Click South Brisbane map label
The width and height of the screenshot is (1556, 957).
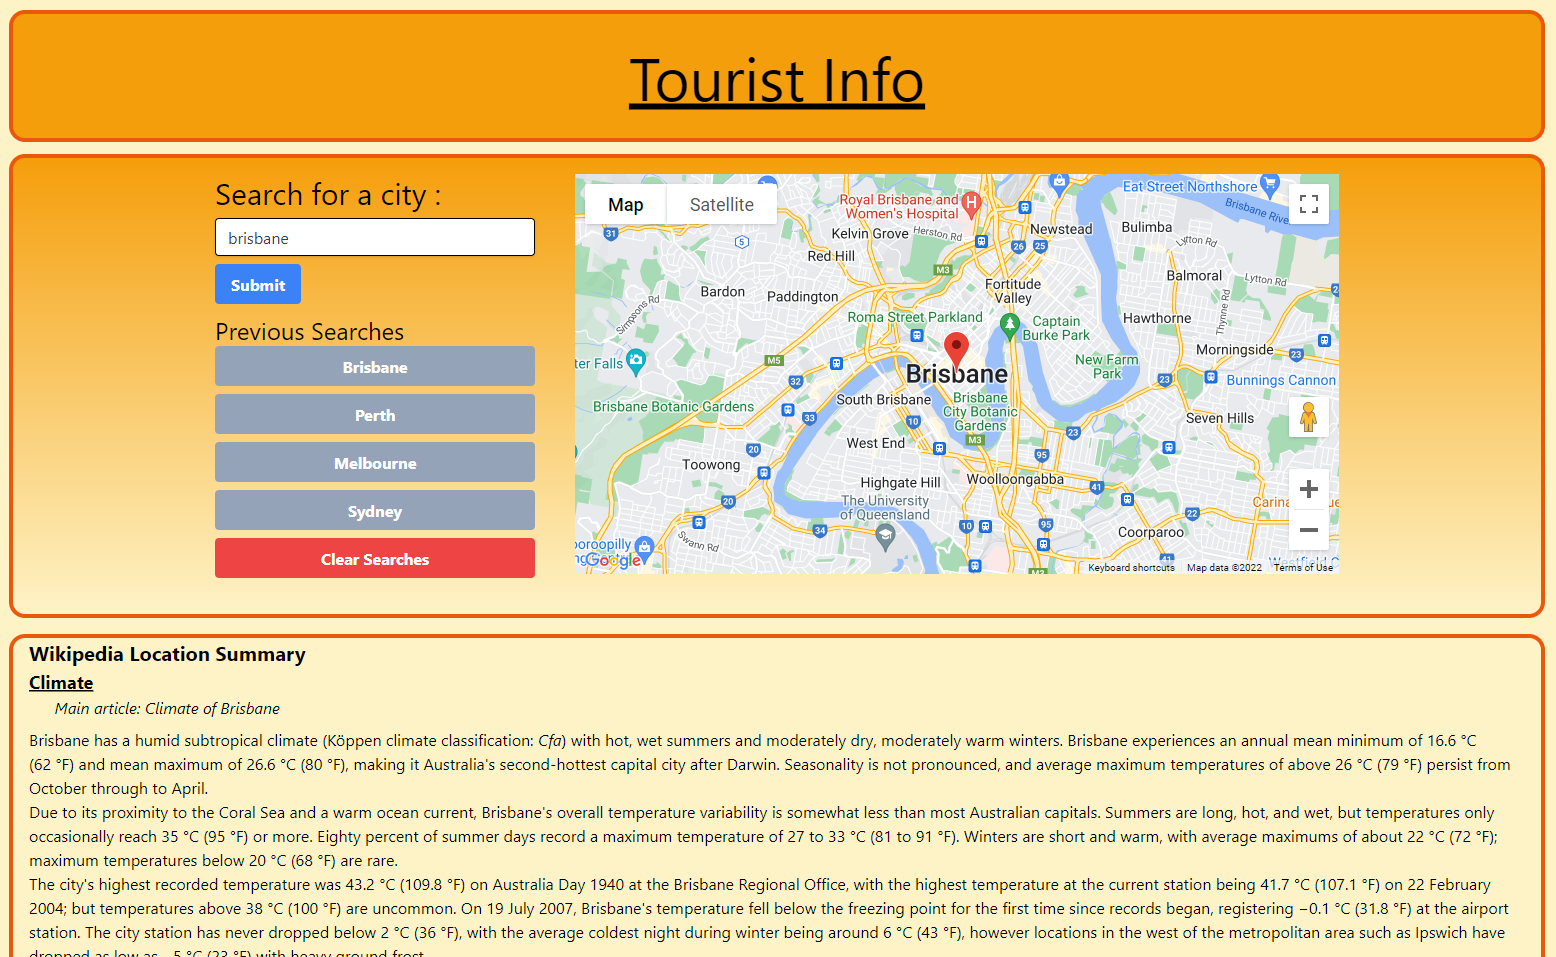coord(883,399)
